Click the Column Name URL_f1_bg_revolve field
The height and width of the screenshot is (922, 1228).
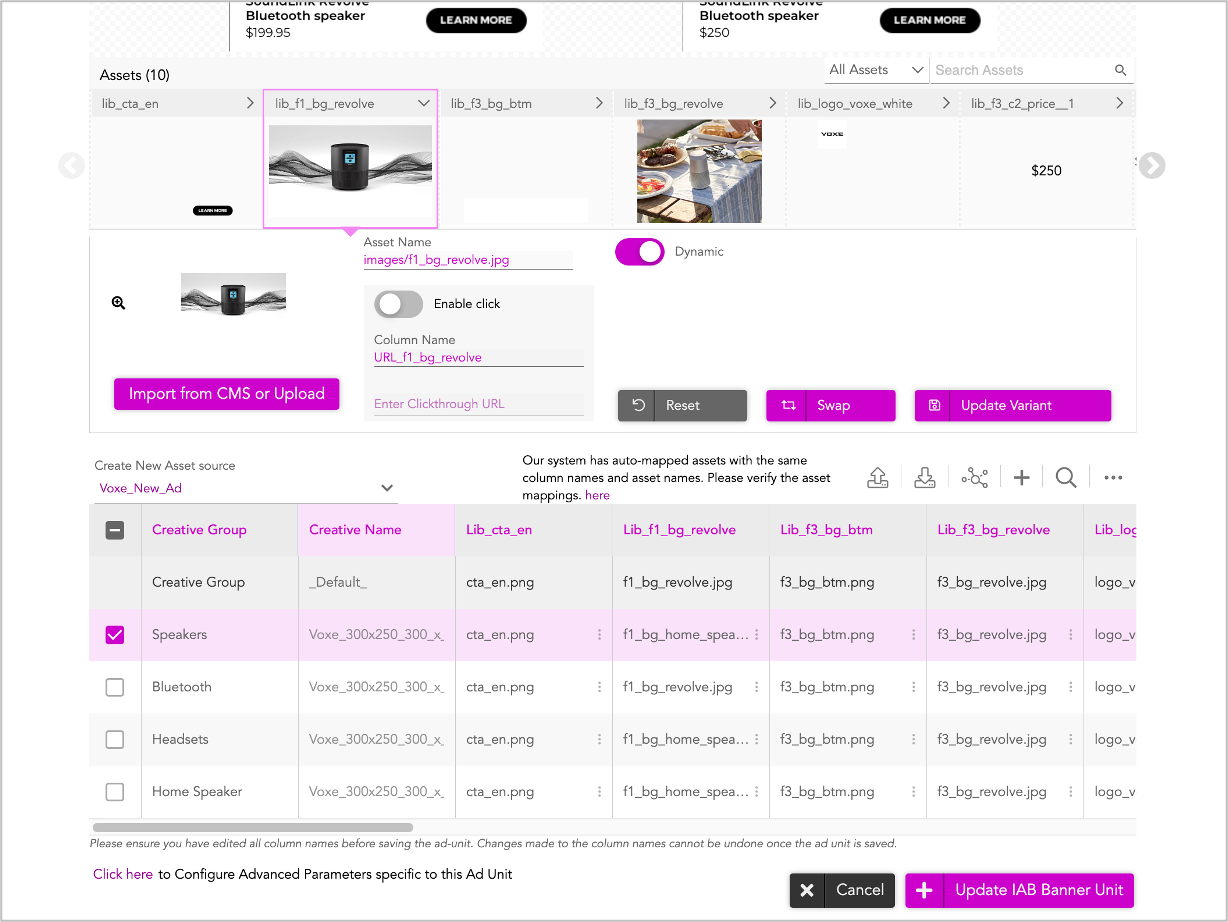pos(478,357)
